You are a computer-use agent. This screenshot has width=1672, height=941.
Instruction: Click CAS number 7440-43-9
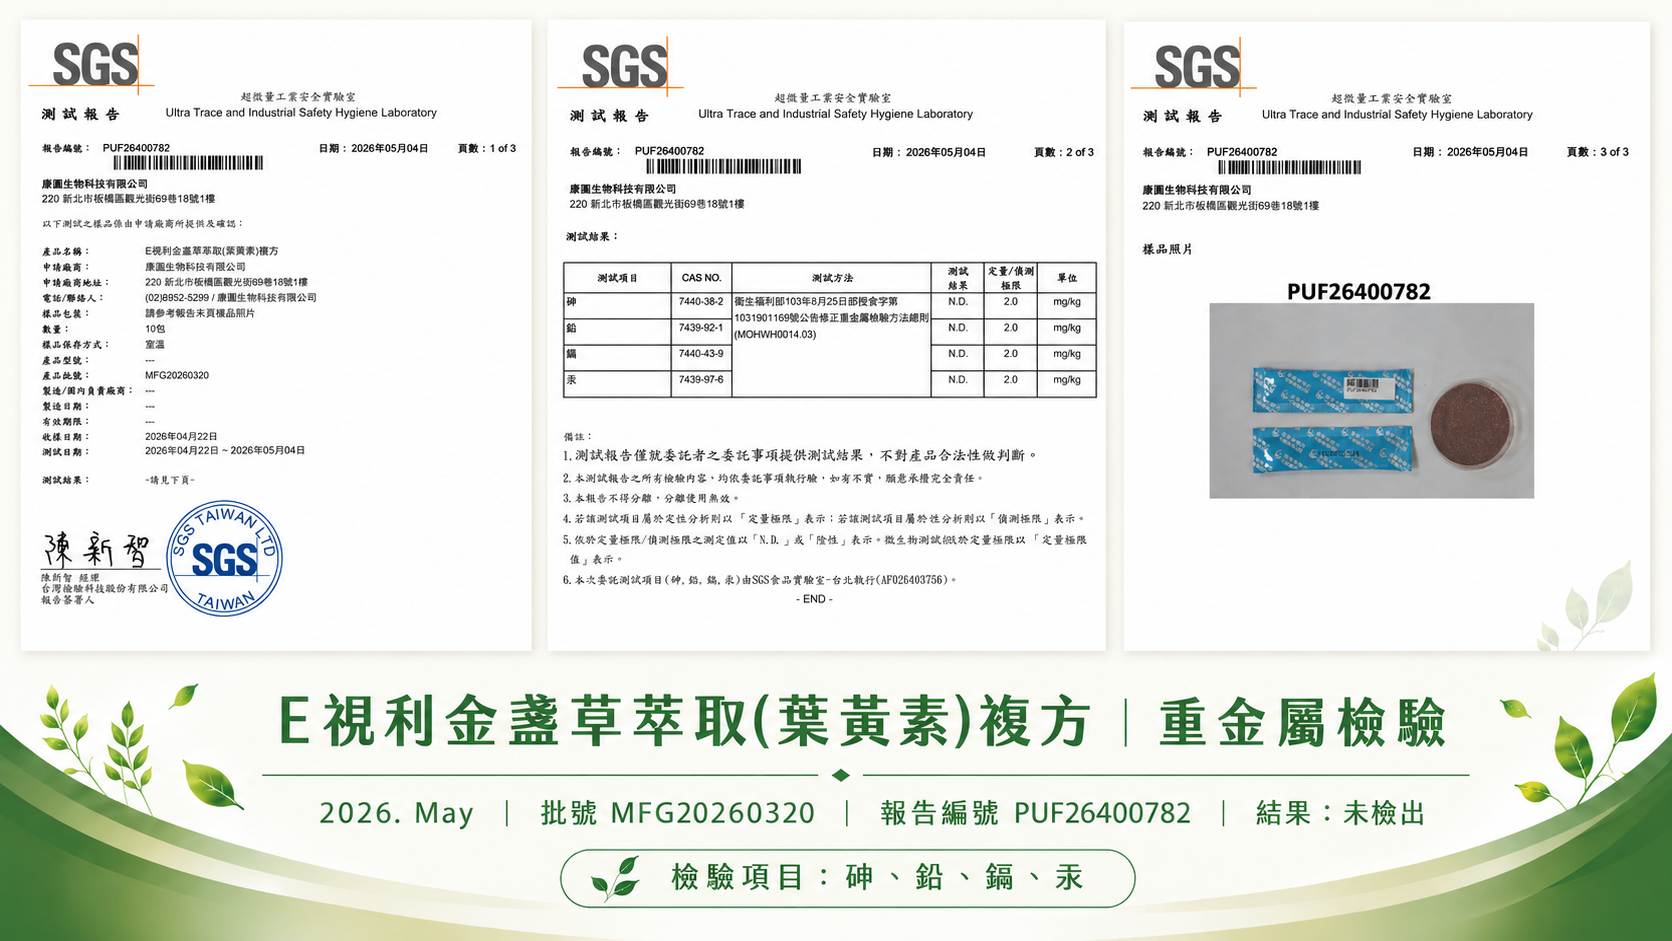pos(701,354)
